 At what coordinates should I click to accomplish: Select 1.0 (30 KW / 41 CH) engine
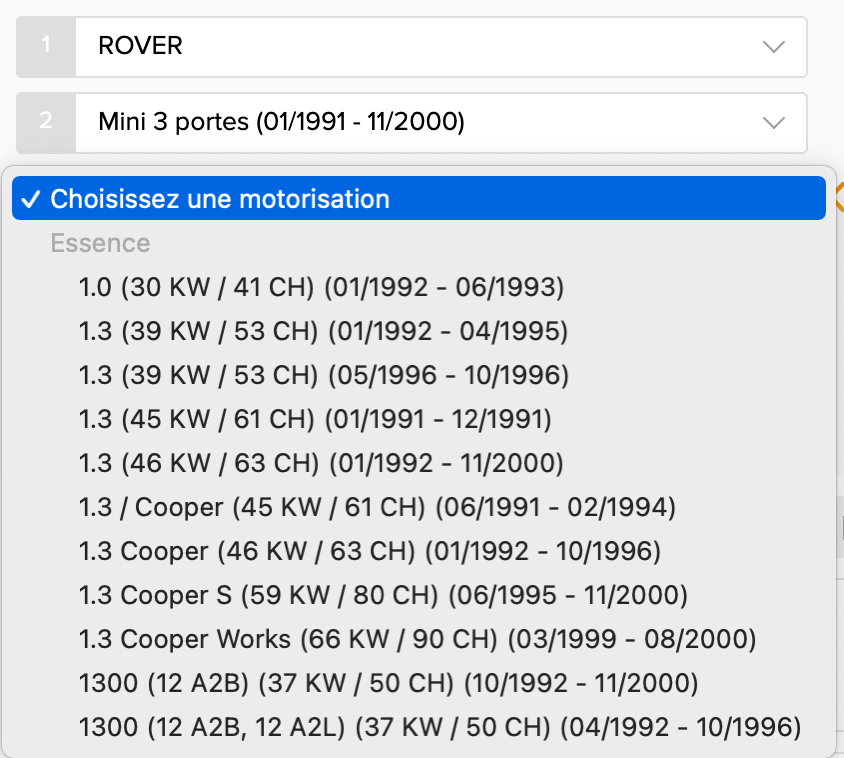[x=419, y=287]
